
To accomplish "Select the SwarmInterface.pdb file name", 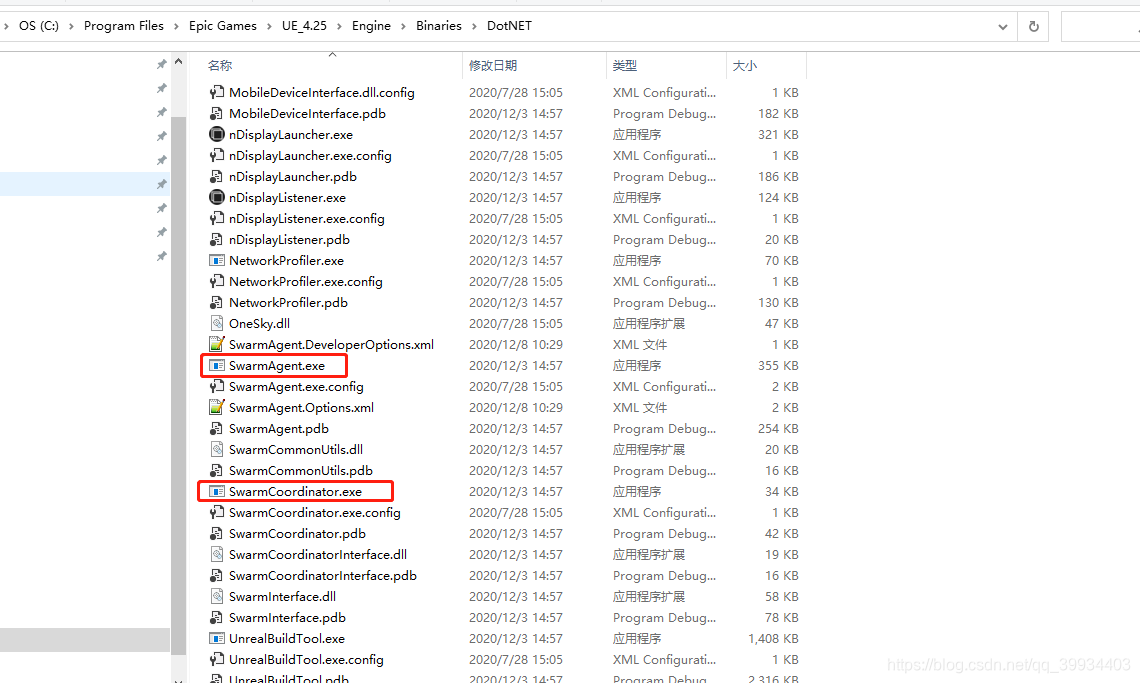I will [x=287, y=618].
